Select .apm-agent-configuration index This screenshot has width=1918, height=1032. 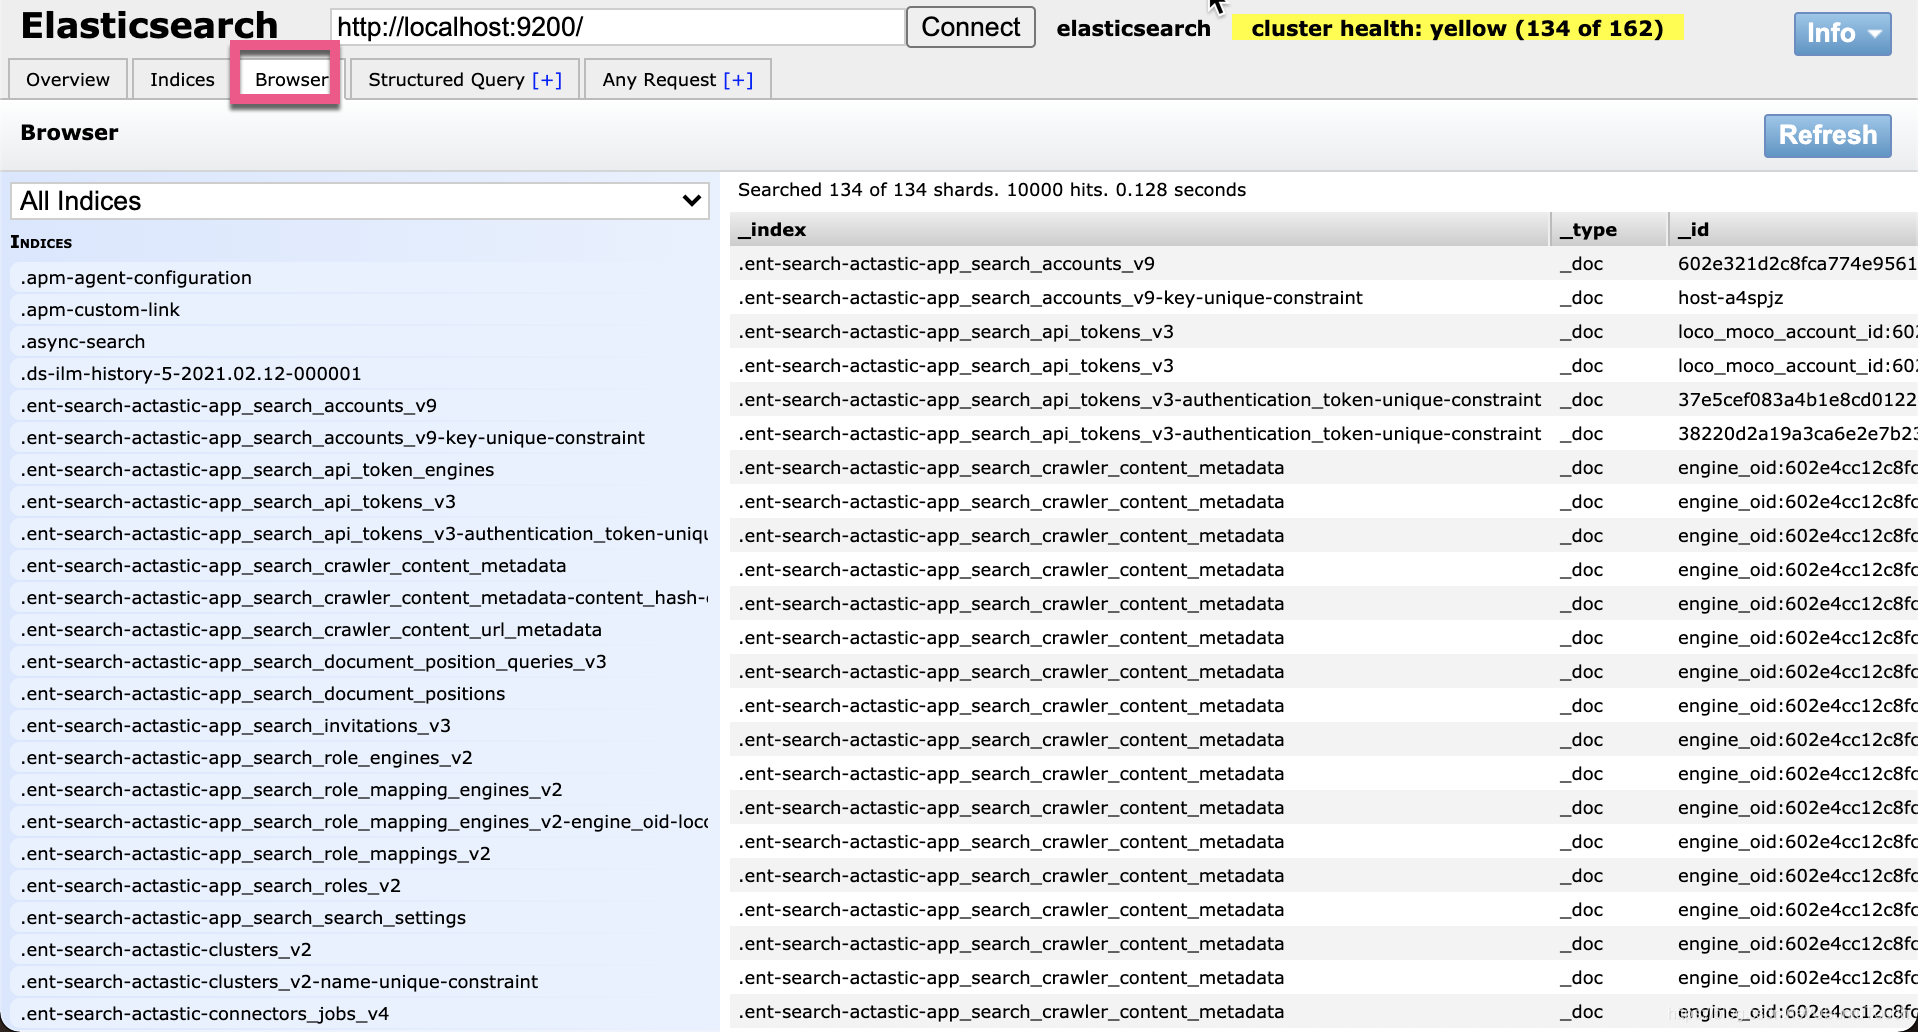coord(360,278)
